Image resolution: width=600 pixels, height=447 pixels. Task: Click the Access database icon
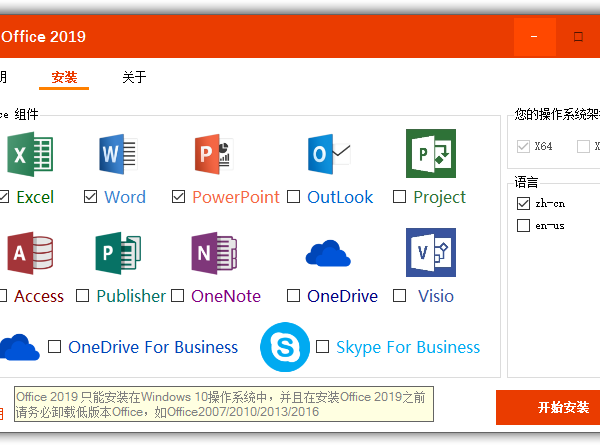point(30,253)
